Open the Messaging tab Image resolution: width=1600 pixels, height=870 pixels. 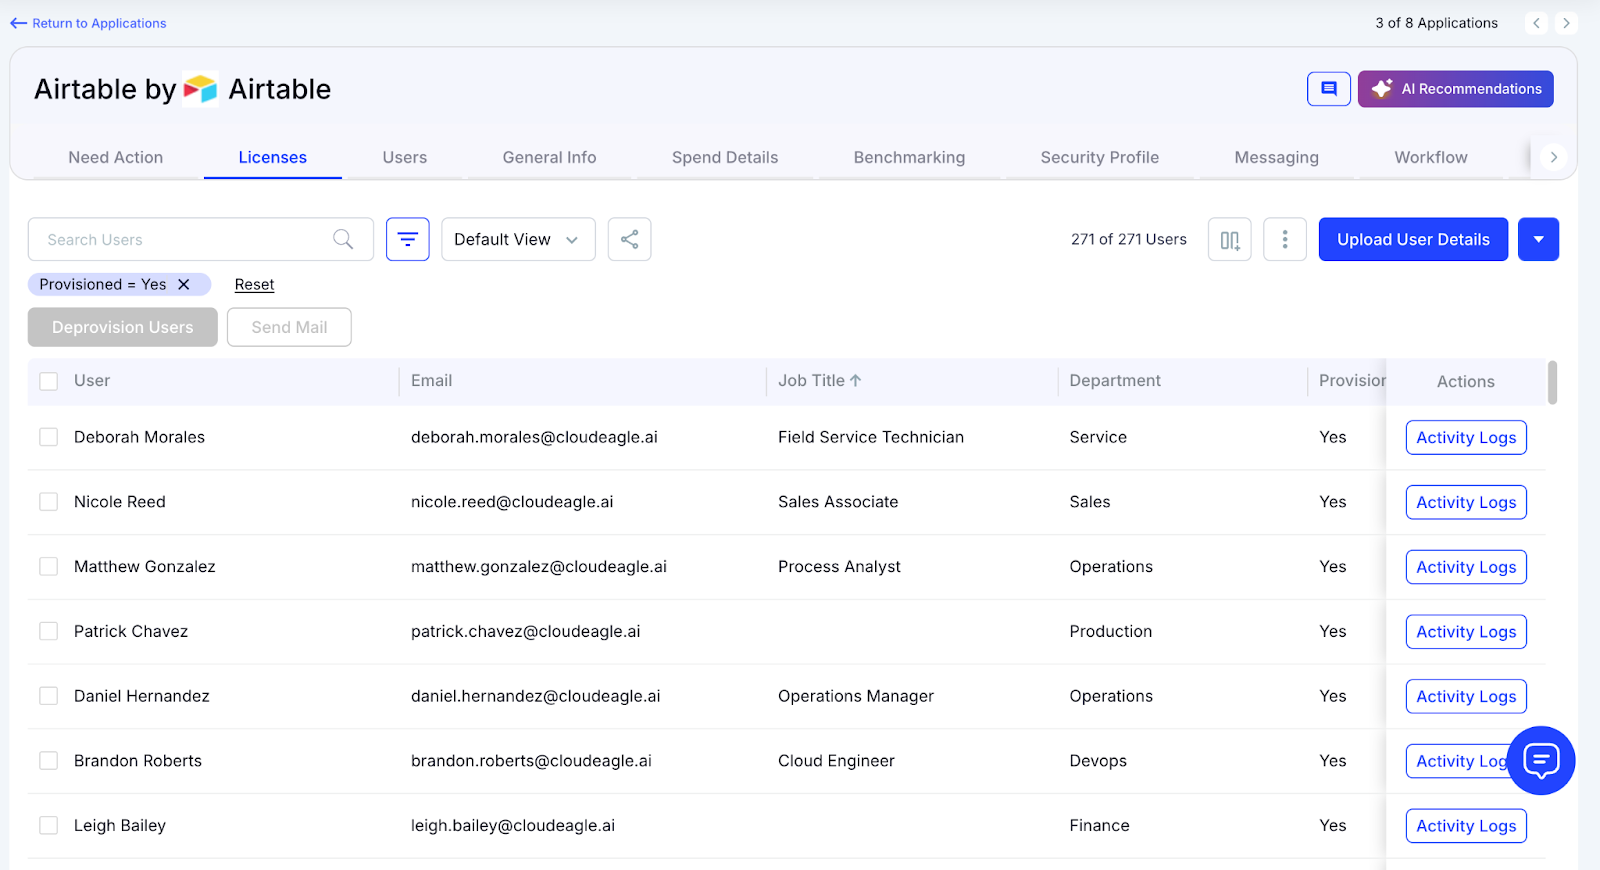coord(1276,157)
